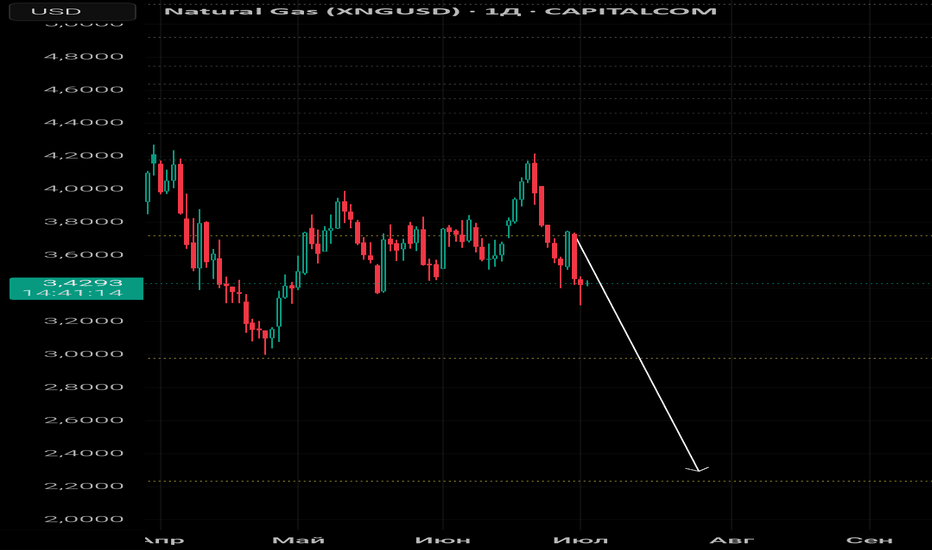This screenshot has width=932, height=550.
Task: Click the Июл label on time axis
Action: pyautogui.click(x=581, y=540)
